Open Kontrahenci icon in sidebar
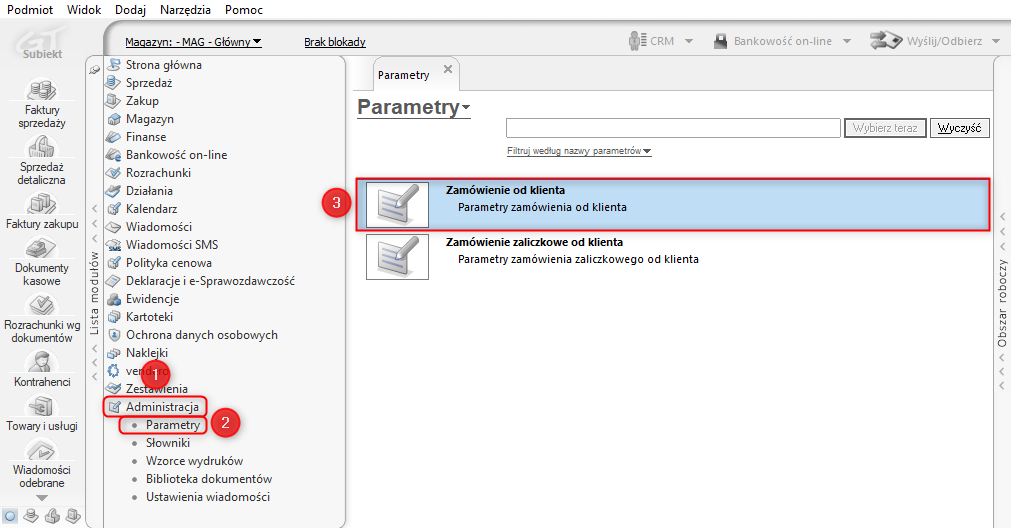Image resolution: width=1011 pixels, height=528 pixels. click(42, 362)
